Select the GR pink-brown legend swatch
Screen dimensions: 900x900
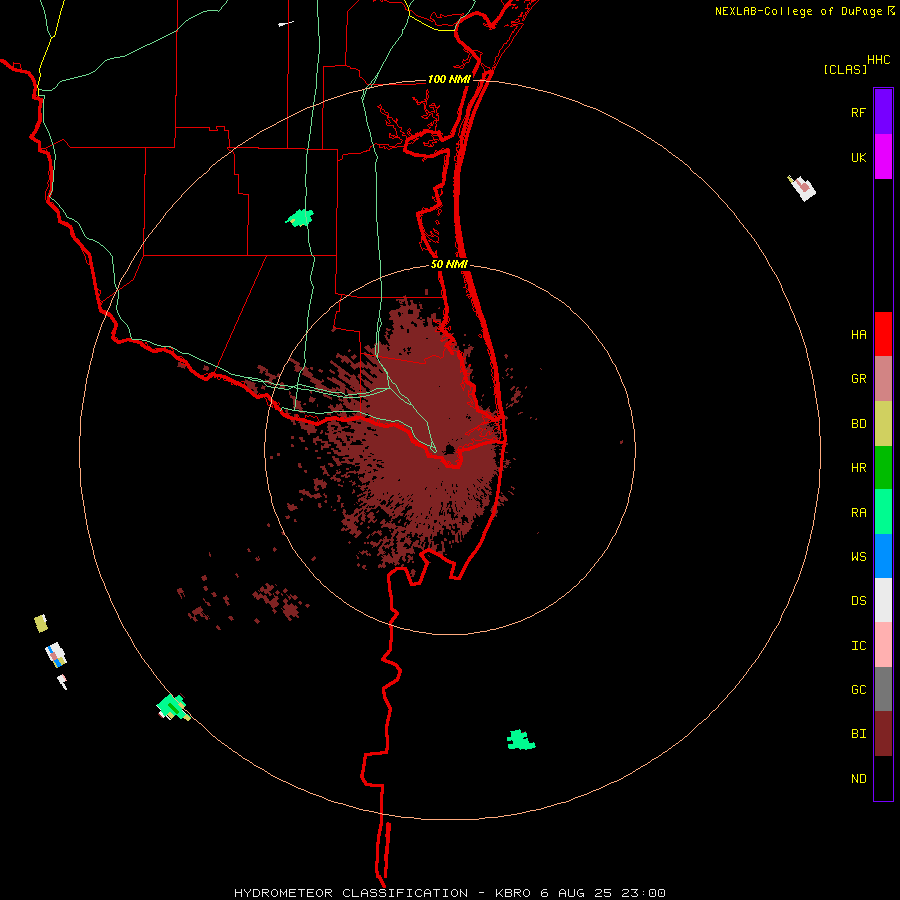pyautogui.click(x=883, y=379)
